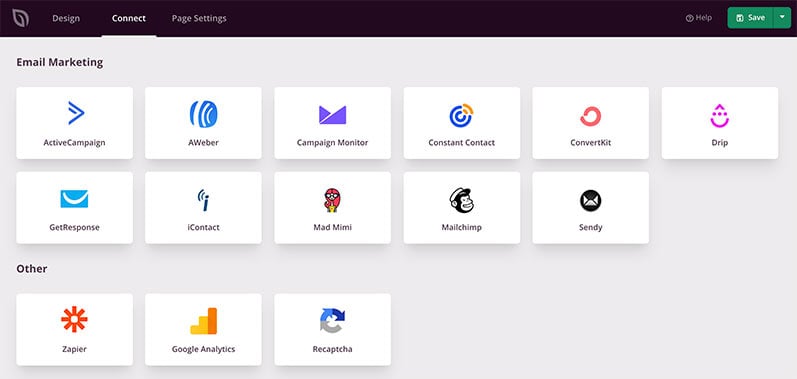Click the Email Marketing heading
Viewport: 797px width, 379px height.
click(59, 62)
